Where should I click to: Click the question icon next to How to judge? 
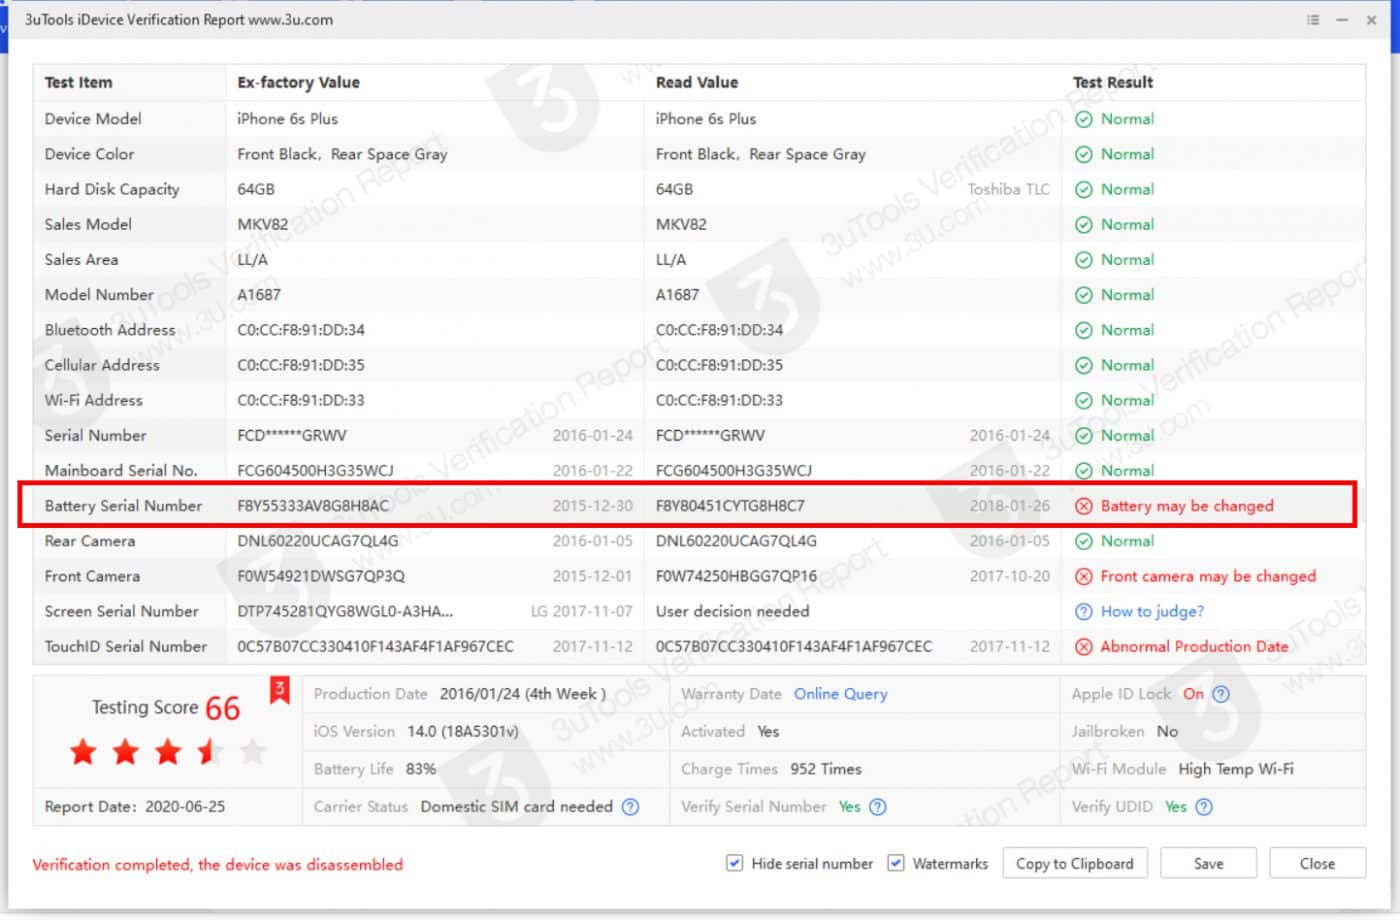coord(1083,612)
